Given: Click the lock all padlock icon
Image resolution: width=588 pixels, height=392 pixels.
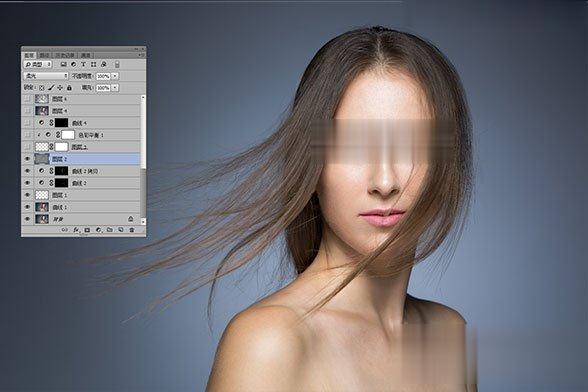Looking at the screenshot, I should (69, 88).
